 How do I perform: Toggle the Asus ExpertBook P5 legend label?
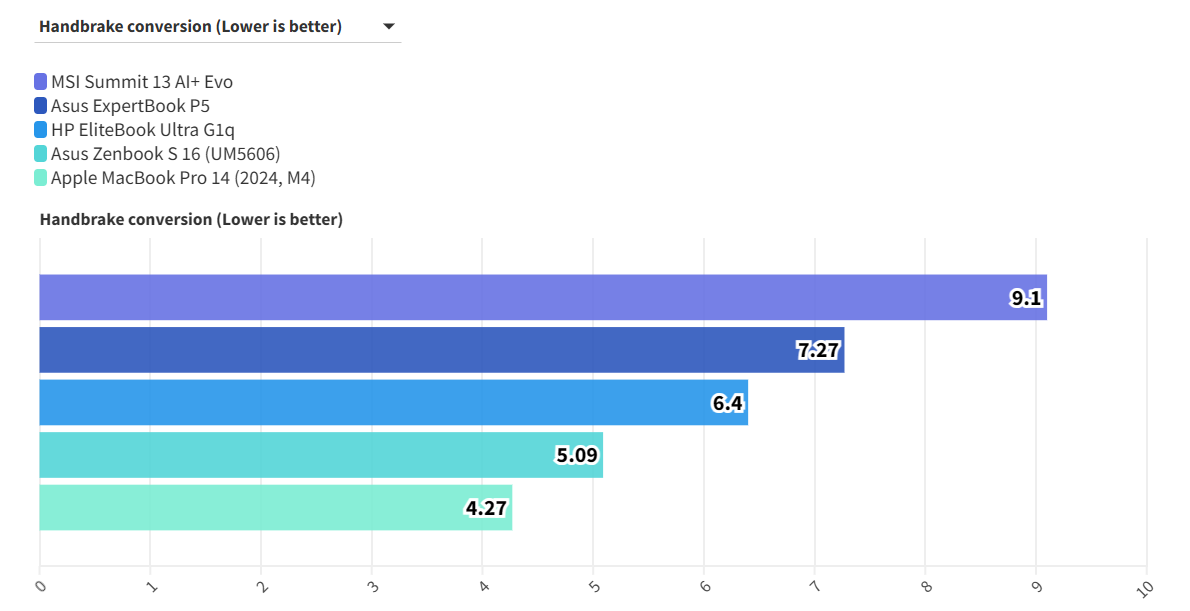point(130,106)
